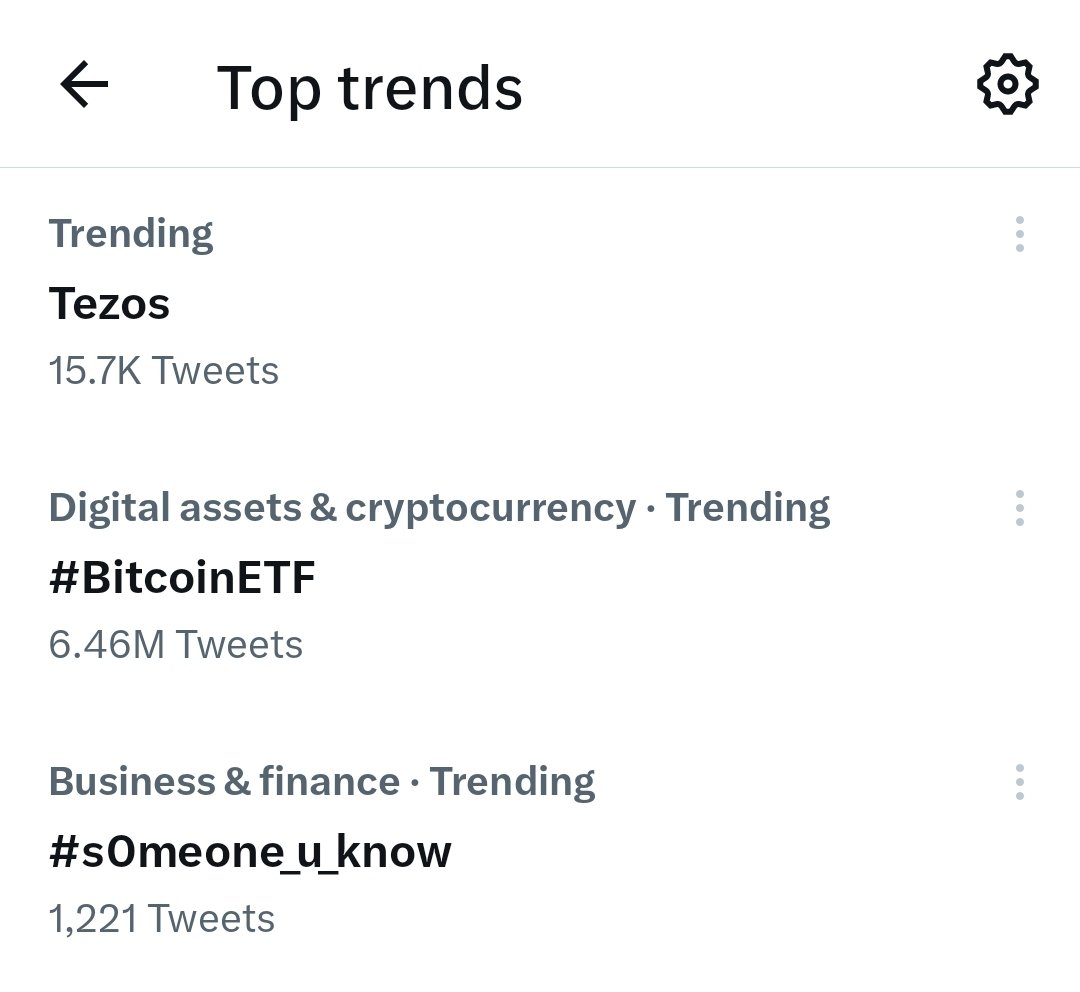Open more options for #sOmeone_u_know trend
Screen dimensions: 1080x992
pyautogui.click(x=1019, y=782)
